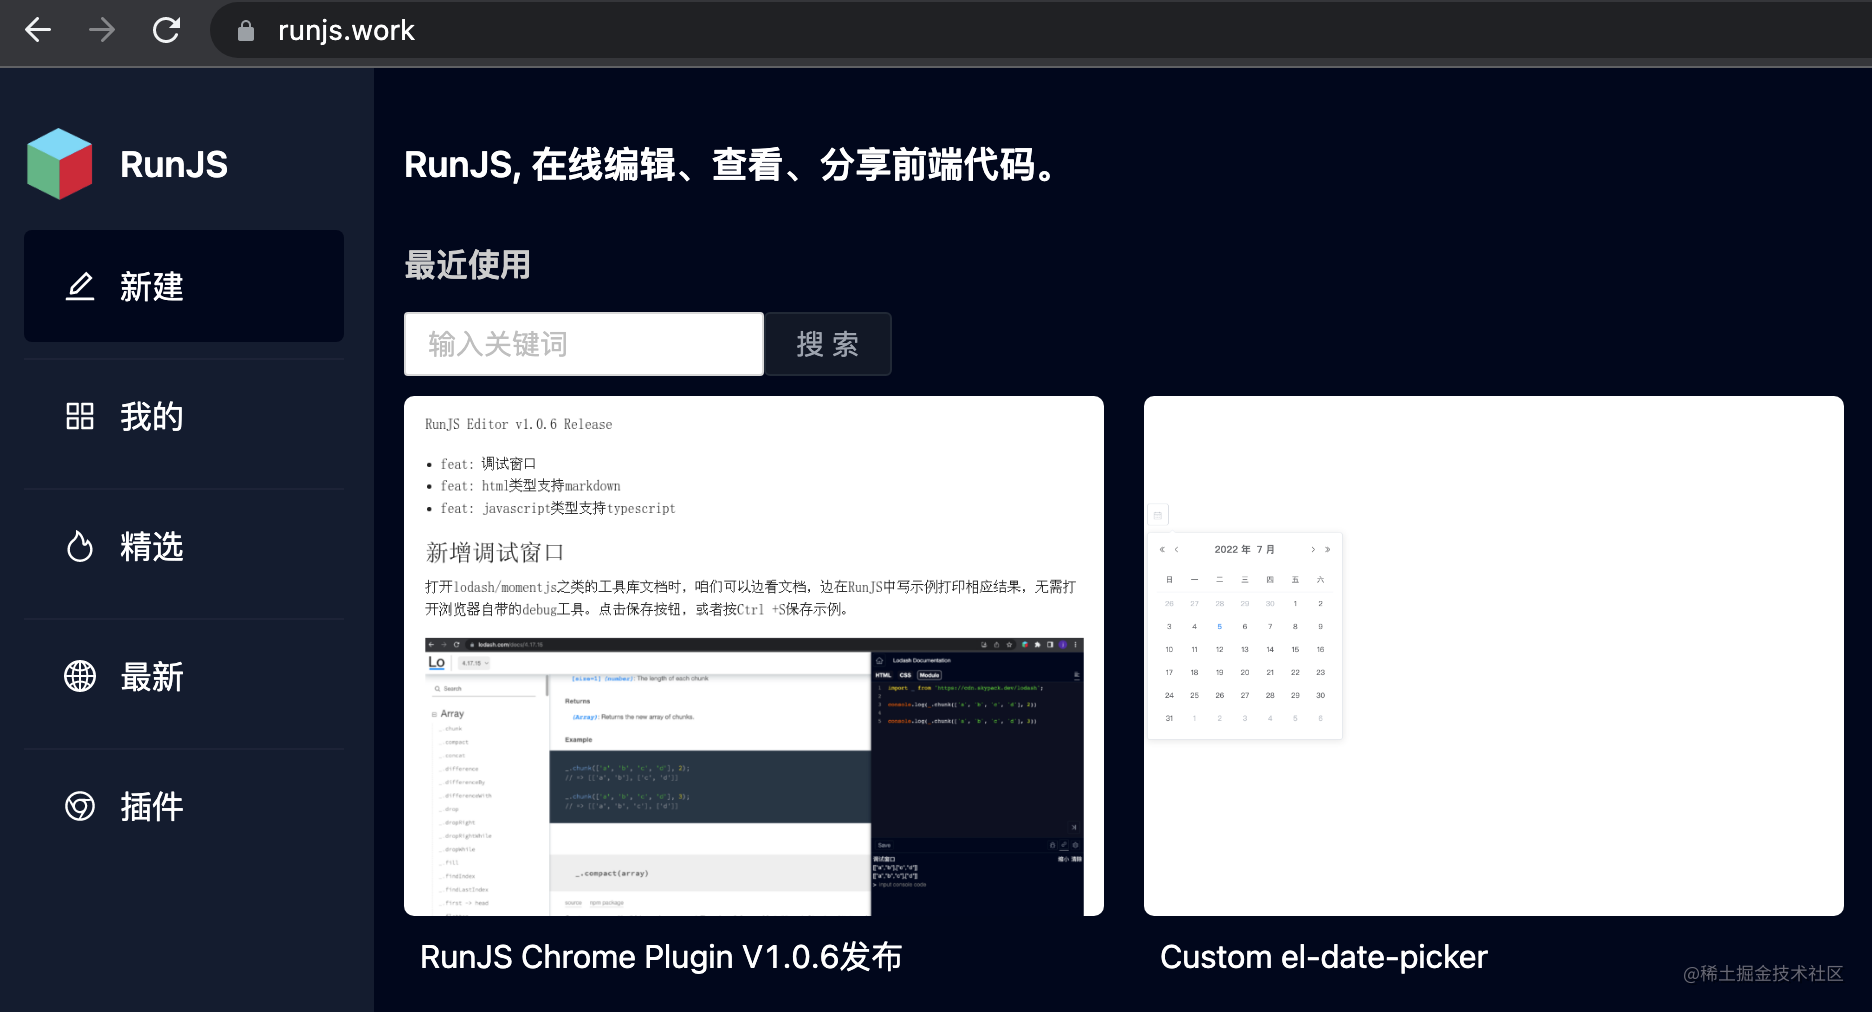Click the Chrome icon beside 插件
Image resolution: width=1872 pixels, height=1012 pixels.
80,807
